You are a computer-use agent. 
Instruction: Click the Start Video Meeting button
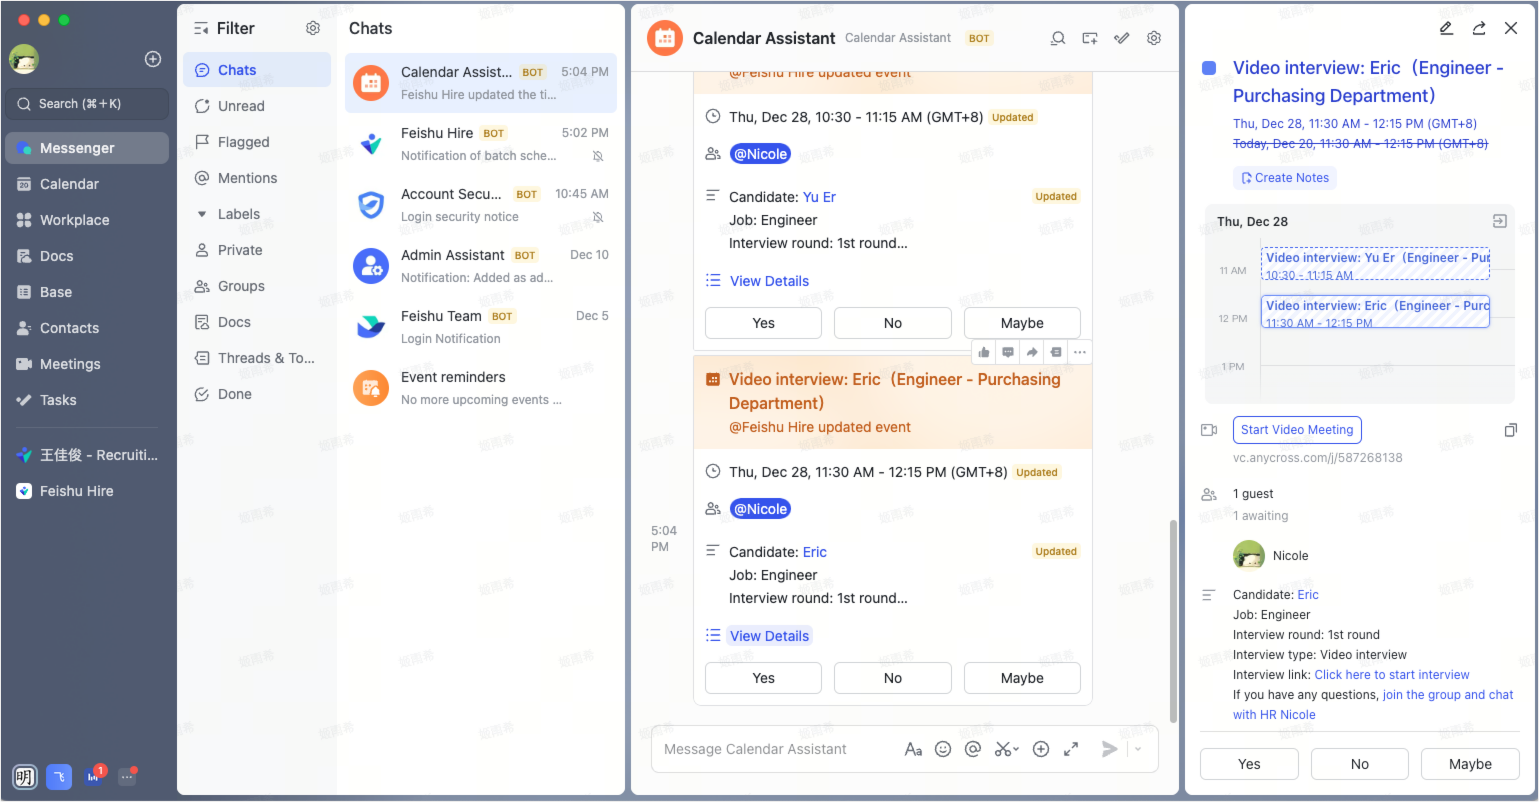pos(1296,430)
